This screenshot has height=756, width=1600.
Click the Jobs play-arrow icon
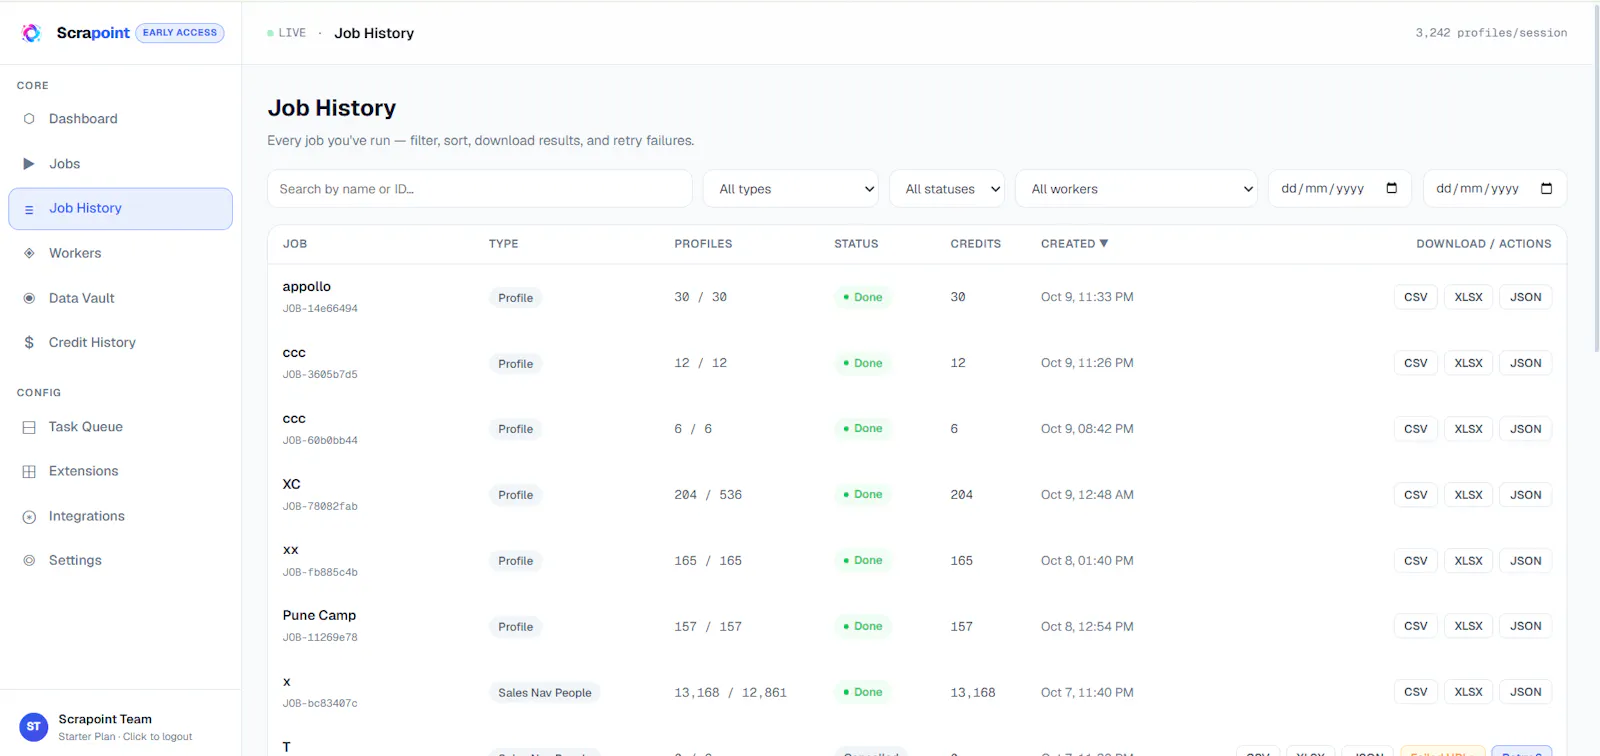tap(29, 164)
